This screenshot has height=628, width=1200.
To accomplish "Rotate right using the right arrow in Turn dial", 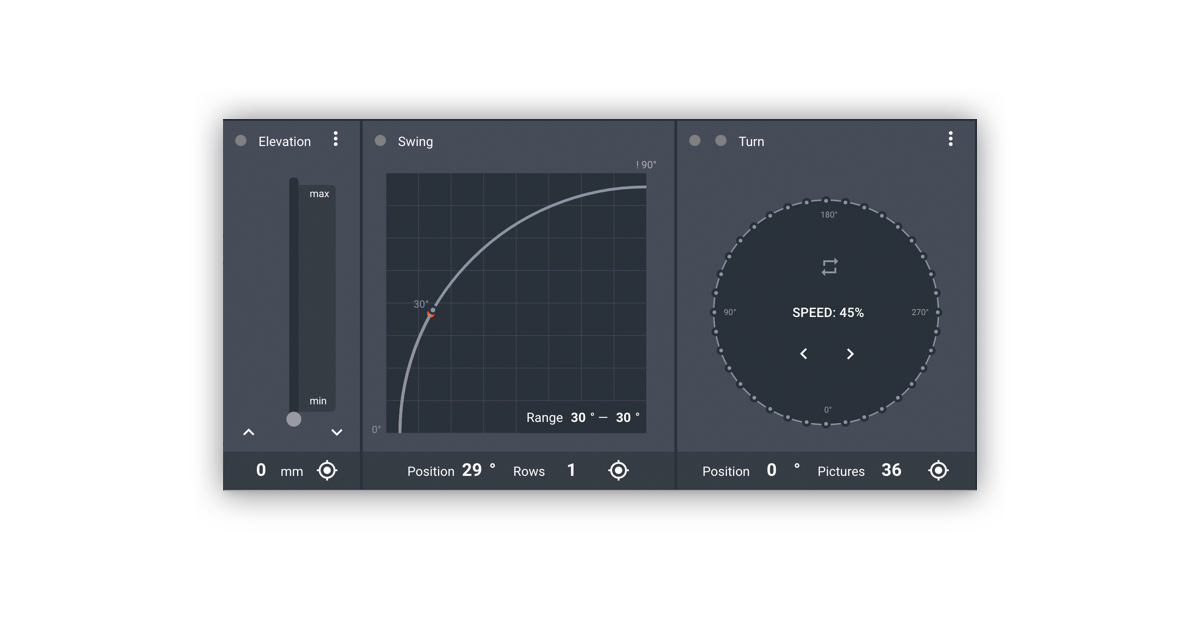I will coord(850,353).
